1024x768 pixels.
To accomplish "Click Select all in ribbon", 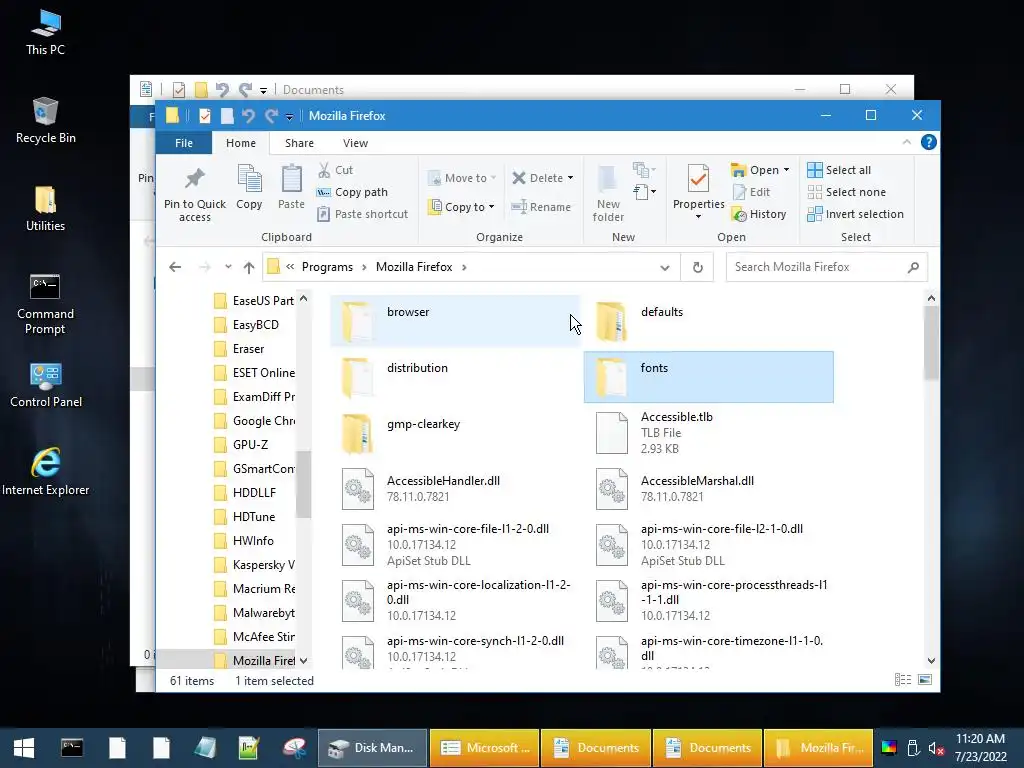I will [x=839, y=170].
